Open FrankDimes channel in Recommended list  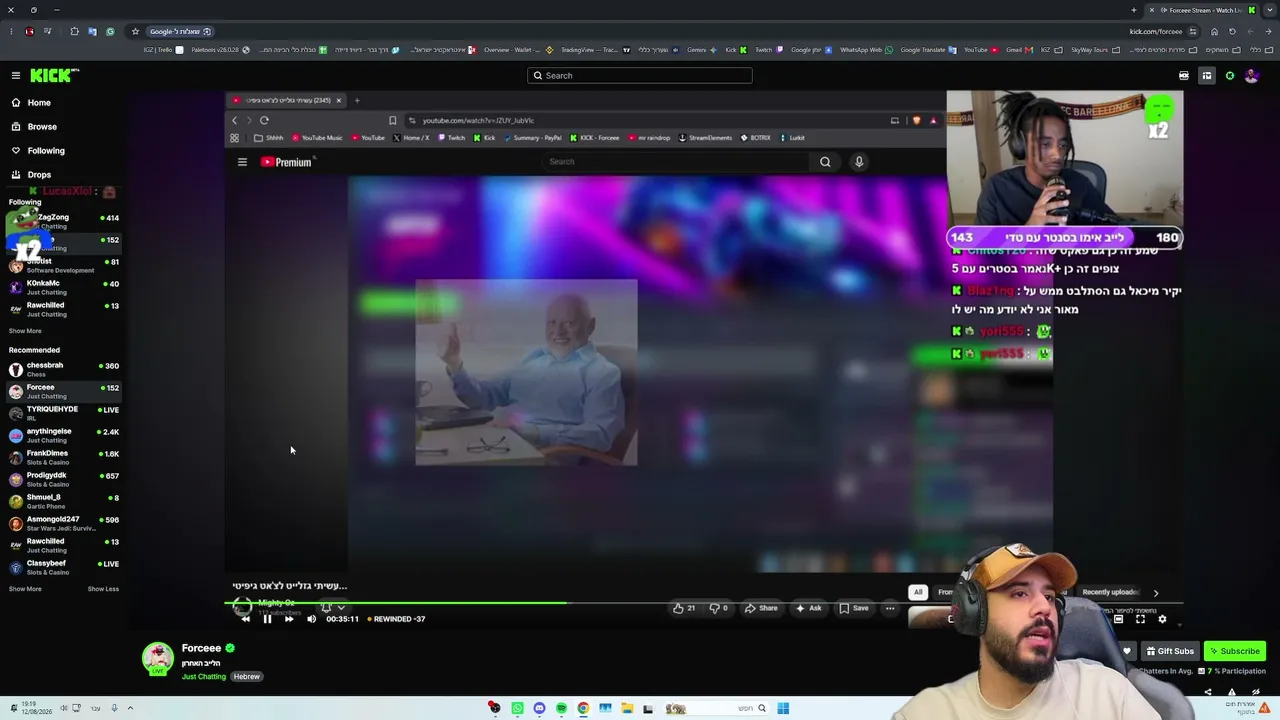[x=62, y=458]
